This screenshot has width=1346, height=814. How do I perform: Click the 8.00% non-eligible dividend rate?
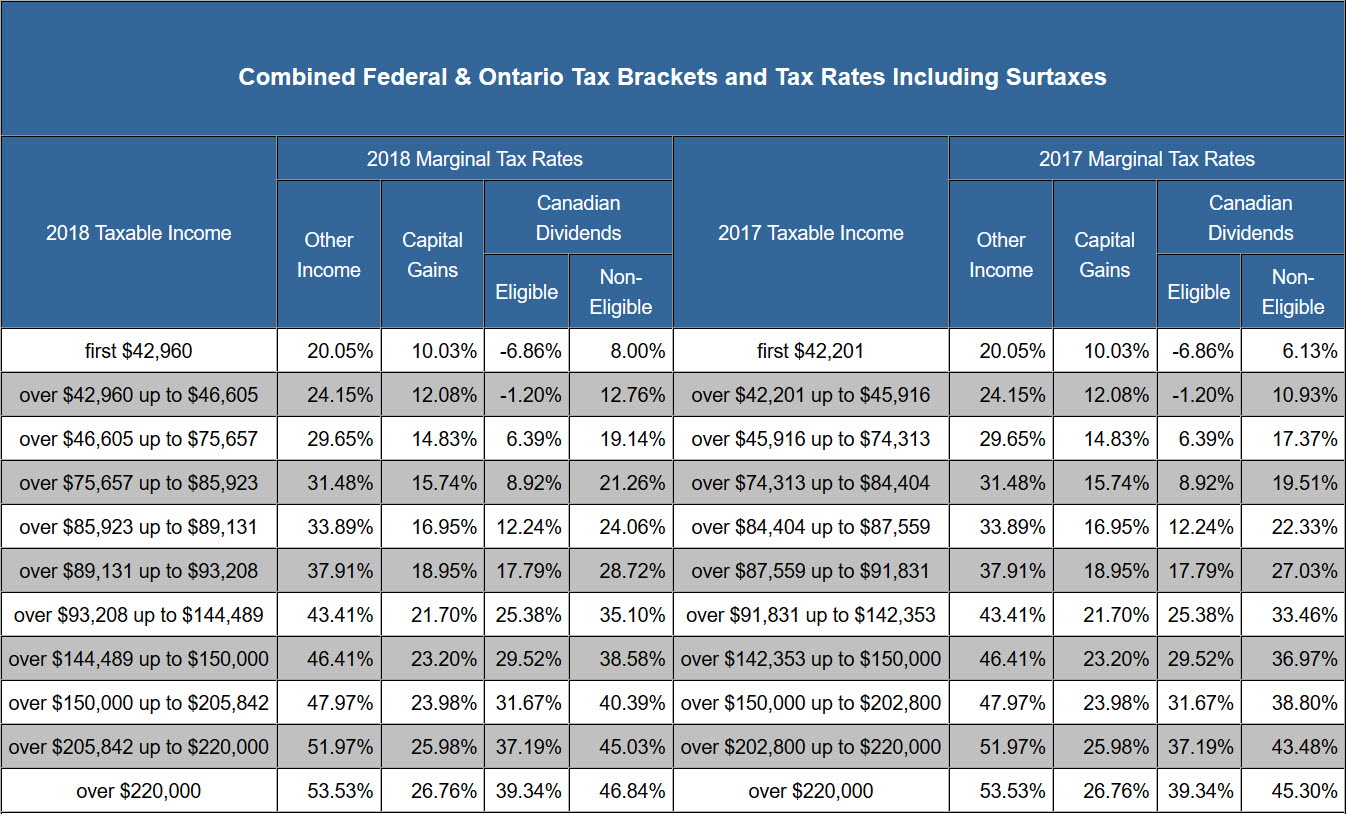pos(620,350)
